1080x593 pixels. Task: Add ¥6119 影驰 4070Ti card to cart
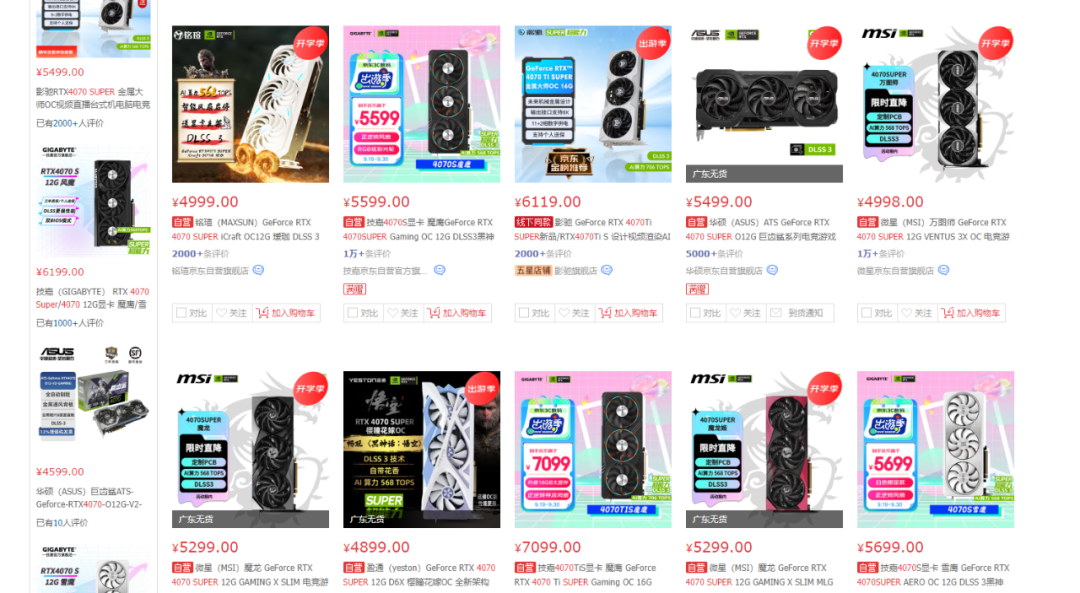(630, 313)
